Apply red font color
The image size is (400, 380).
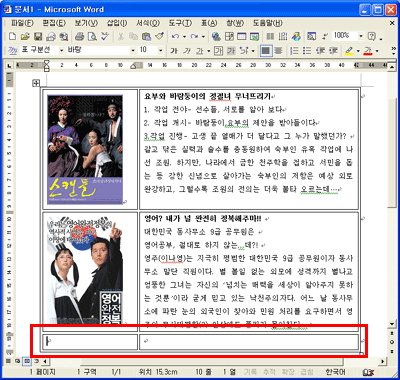coord(368,51)
